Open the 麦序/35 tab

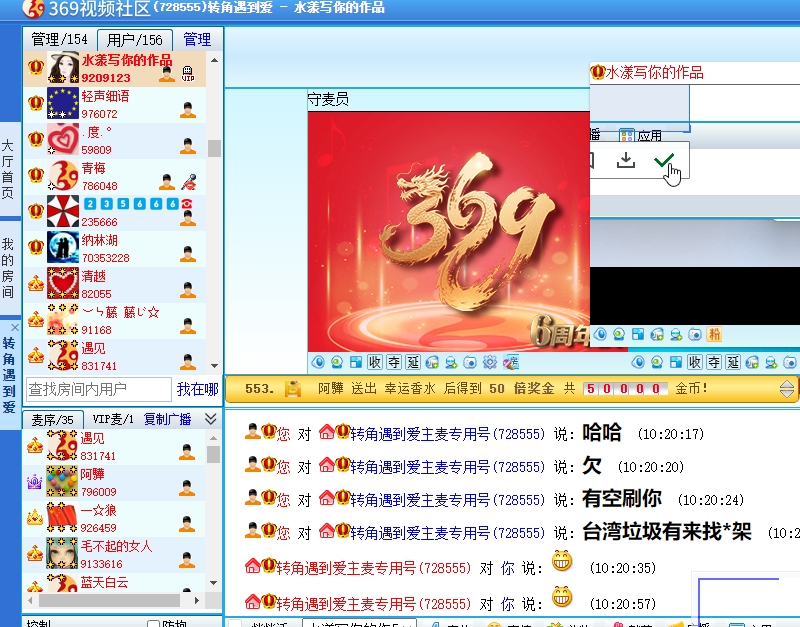click(x=53, y=419)
